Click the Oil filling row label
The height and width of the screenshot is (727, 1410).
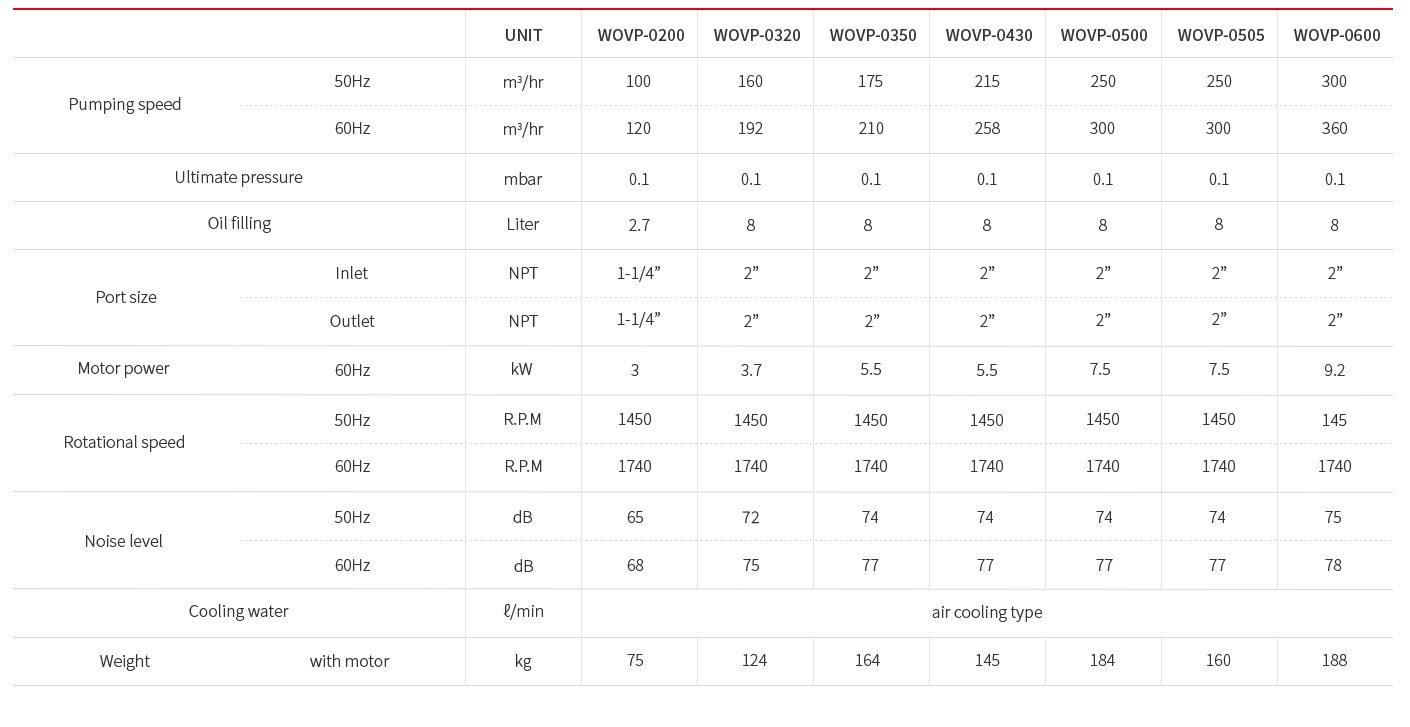[x=239, y=223]
